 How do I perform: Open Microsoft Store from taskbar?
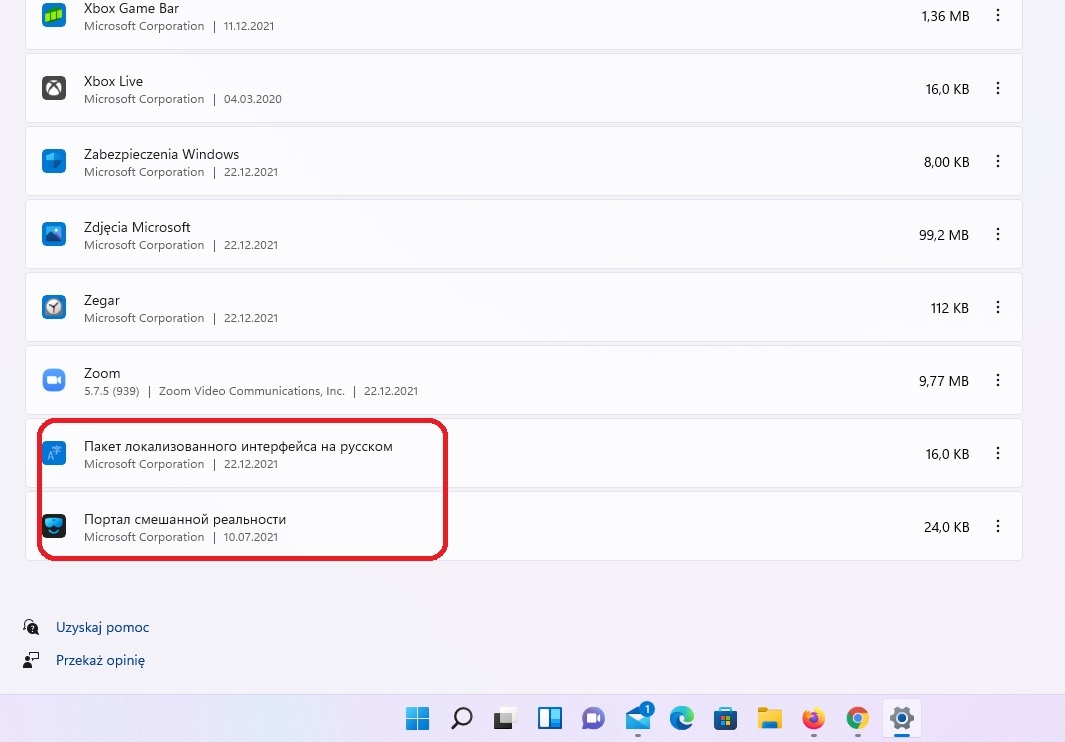725,718
